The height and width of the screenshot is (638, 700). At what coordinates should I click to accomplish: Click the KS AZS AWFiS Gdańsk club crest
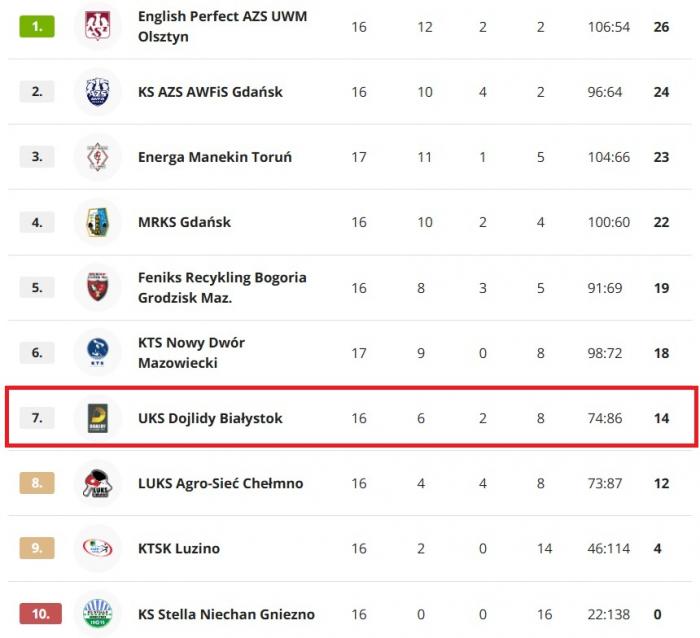click(97, 92)
